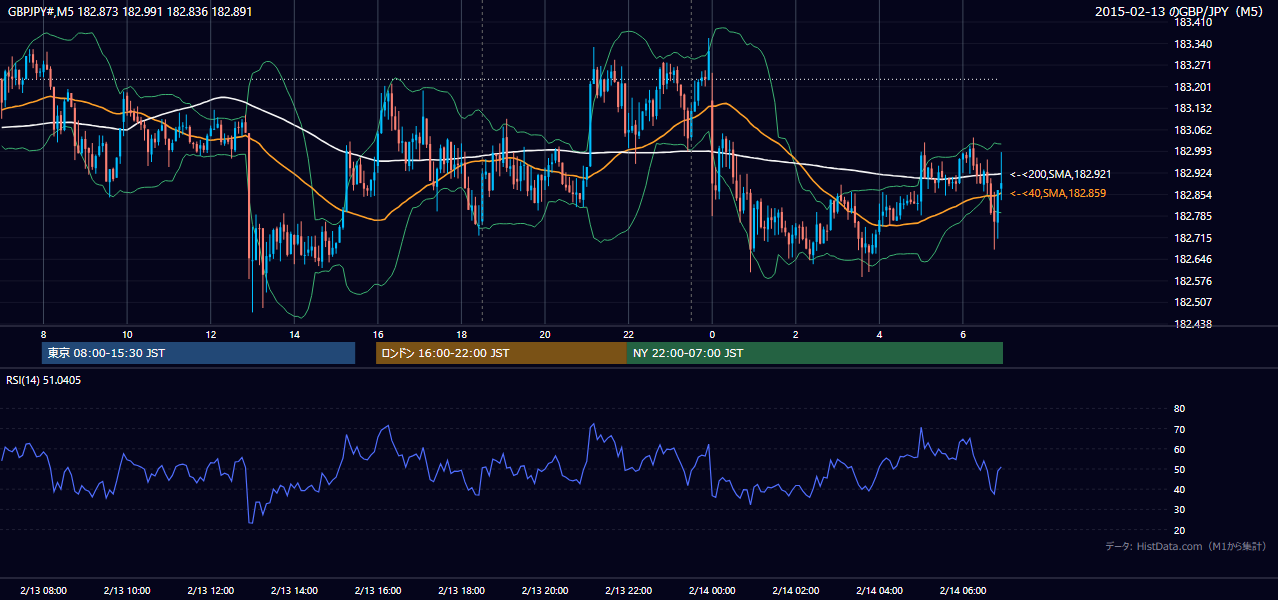Click the RSI(14) 51.0405 indicator label

[44, 380]
